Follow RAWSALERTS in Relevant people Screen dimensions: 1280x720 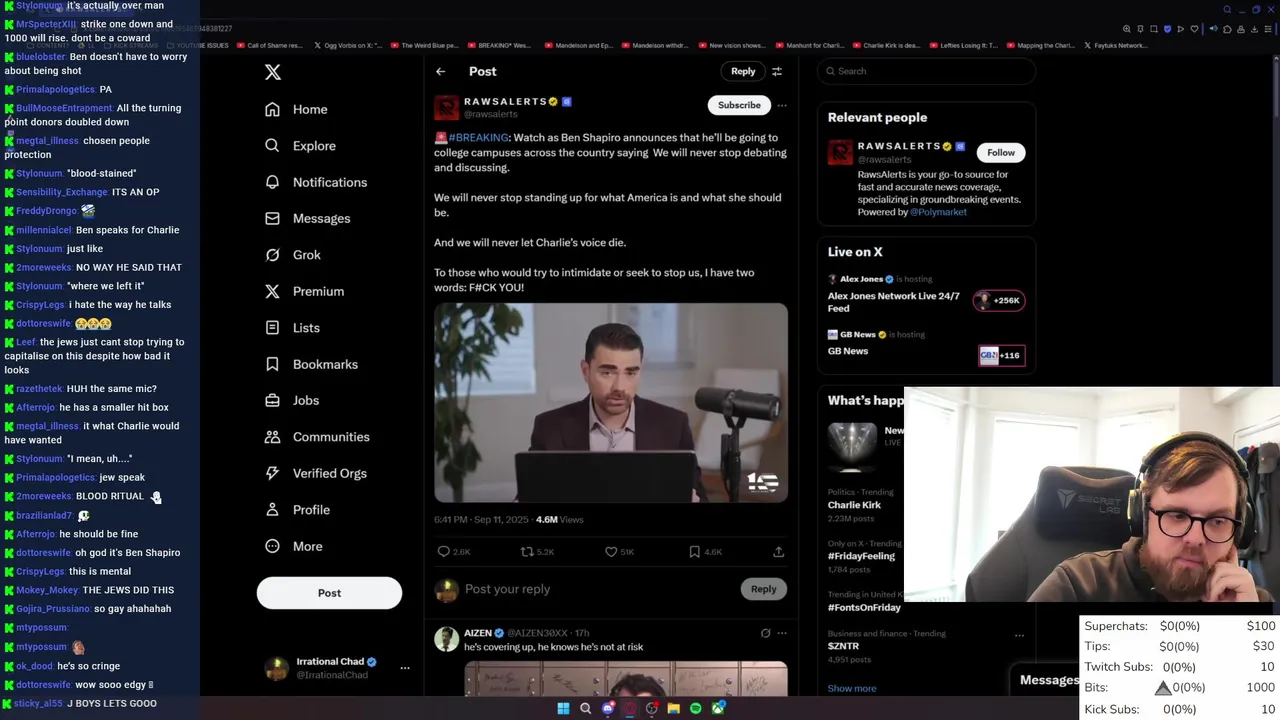(x=1001, y=152)
